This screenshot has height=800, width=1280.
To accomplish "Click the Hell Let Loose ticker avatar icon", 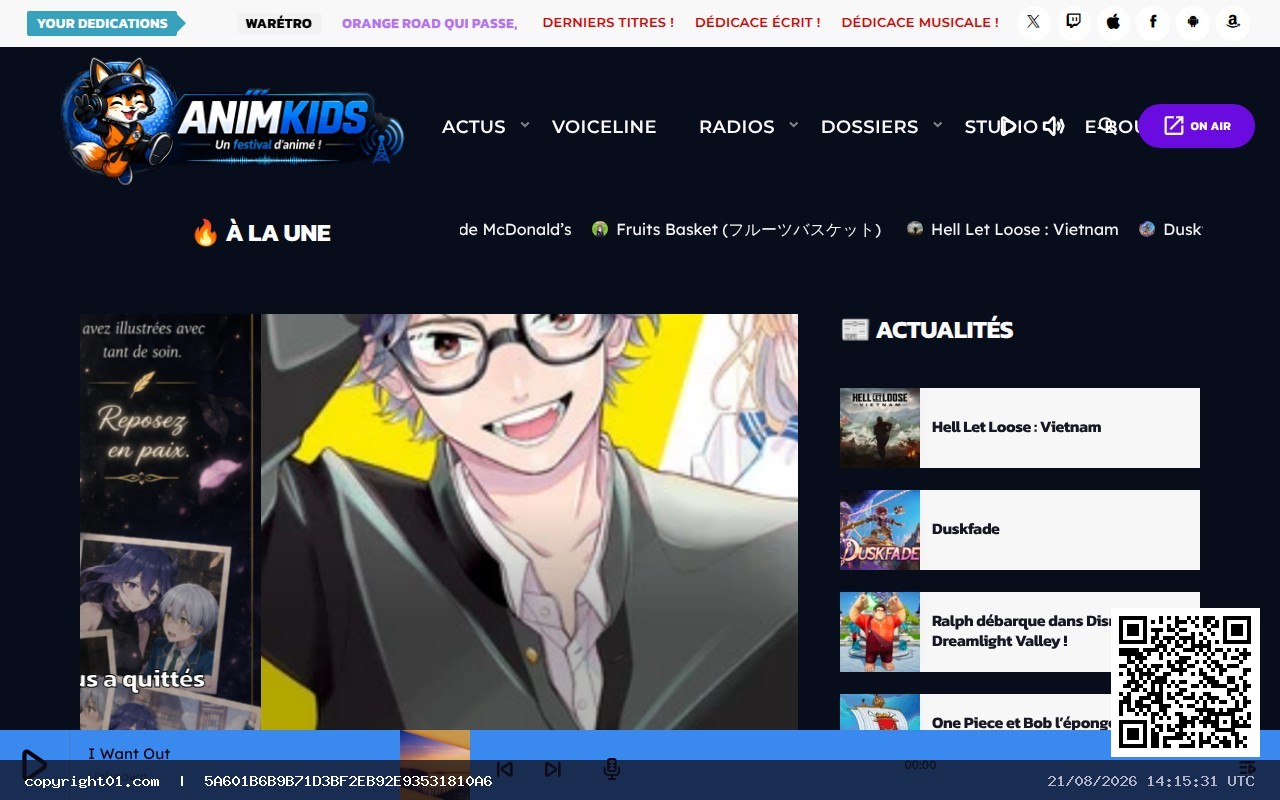I will point(914,229).
